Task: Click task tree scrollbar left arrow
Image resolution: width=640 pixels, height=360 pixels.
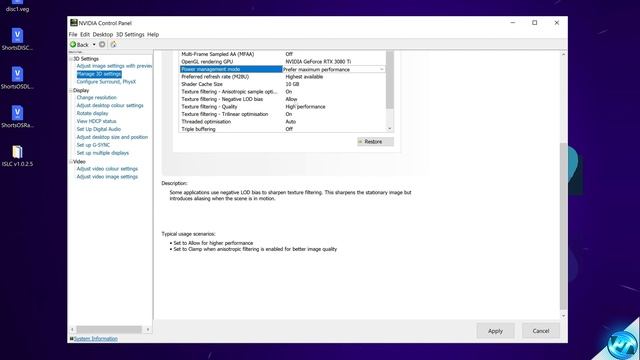Action: tap(72, 329)
